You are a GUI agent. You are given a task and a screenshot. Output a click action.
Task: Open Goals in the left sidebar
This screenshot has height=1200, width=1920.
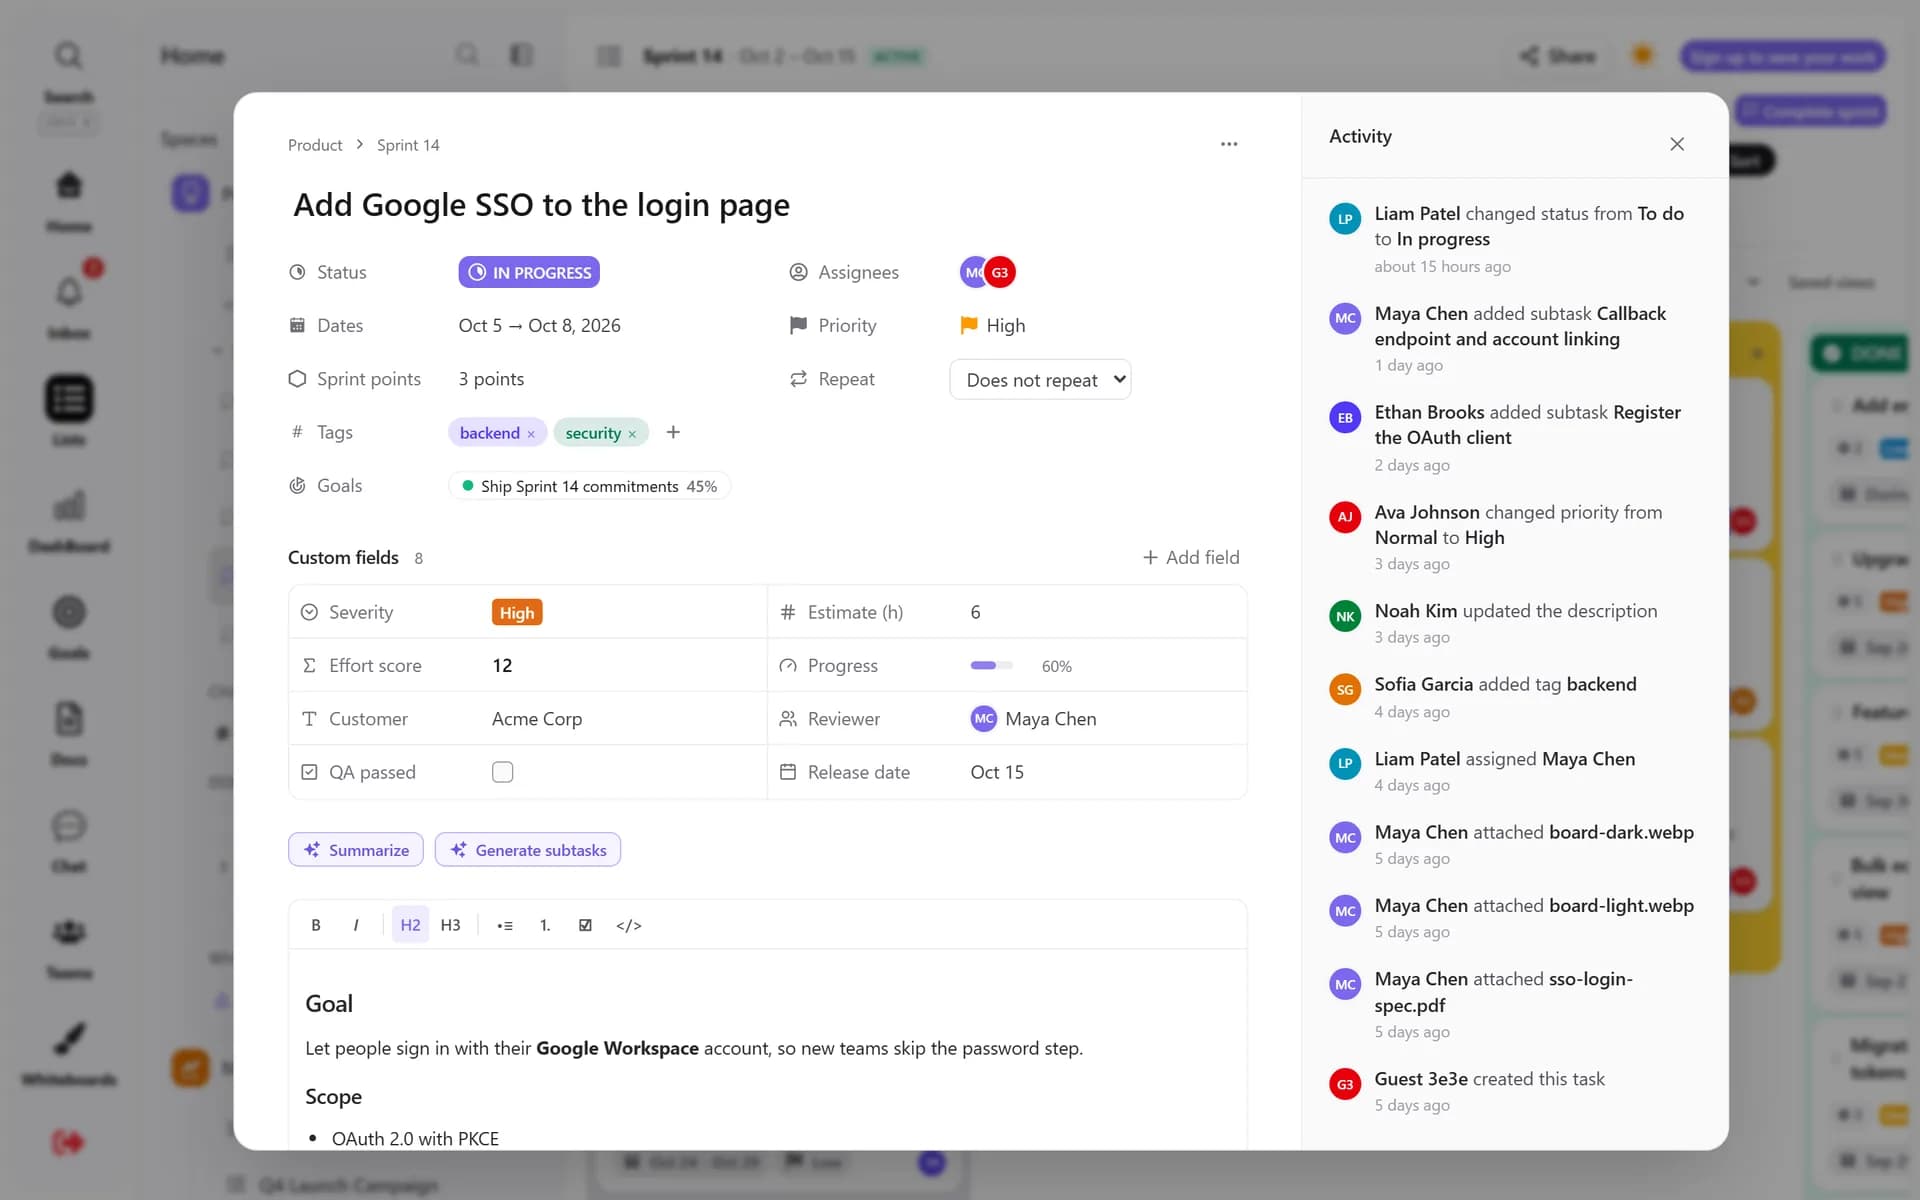[x=68, y=626]
